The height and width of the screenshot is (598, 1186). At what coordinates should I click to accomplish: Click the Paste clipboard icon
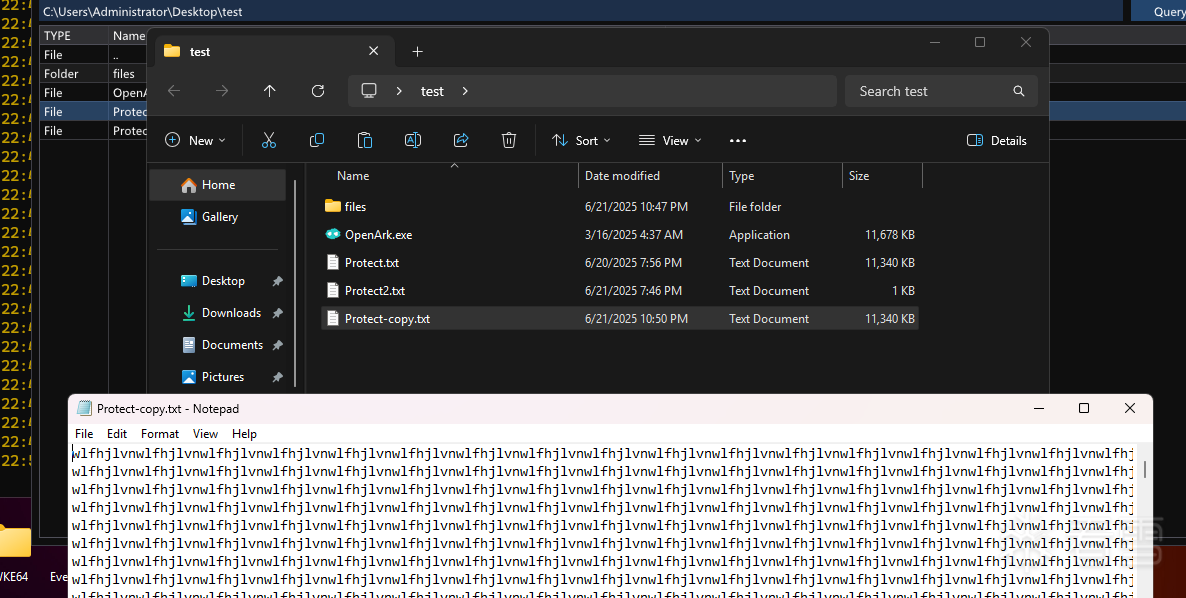pyautogui.click(x=365, y=141)
